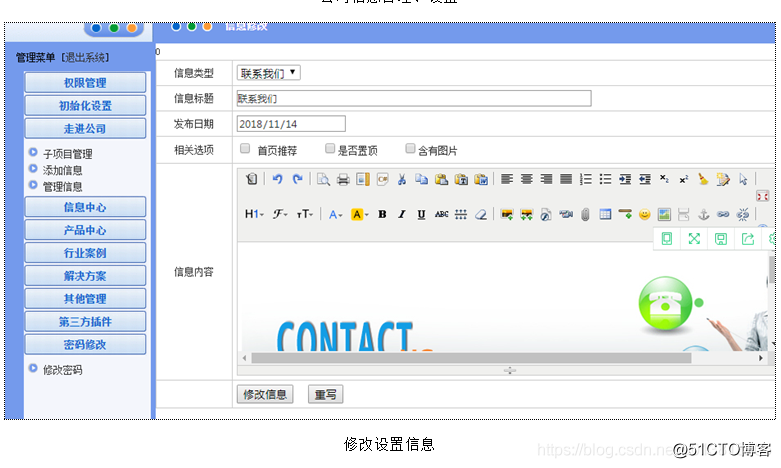Center align text in the editor

pyautogui.click(x=526, y=179)
